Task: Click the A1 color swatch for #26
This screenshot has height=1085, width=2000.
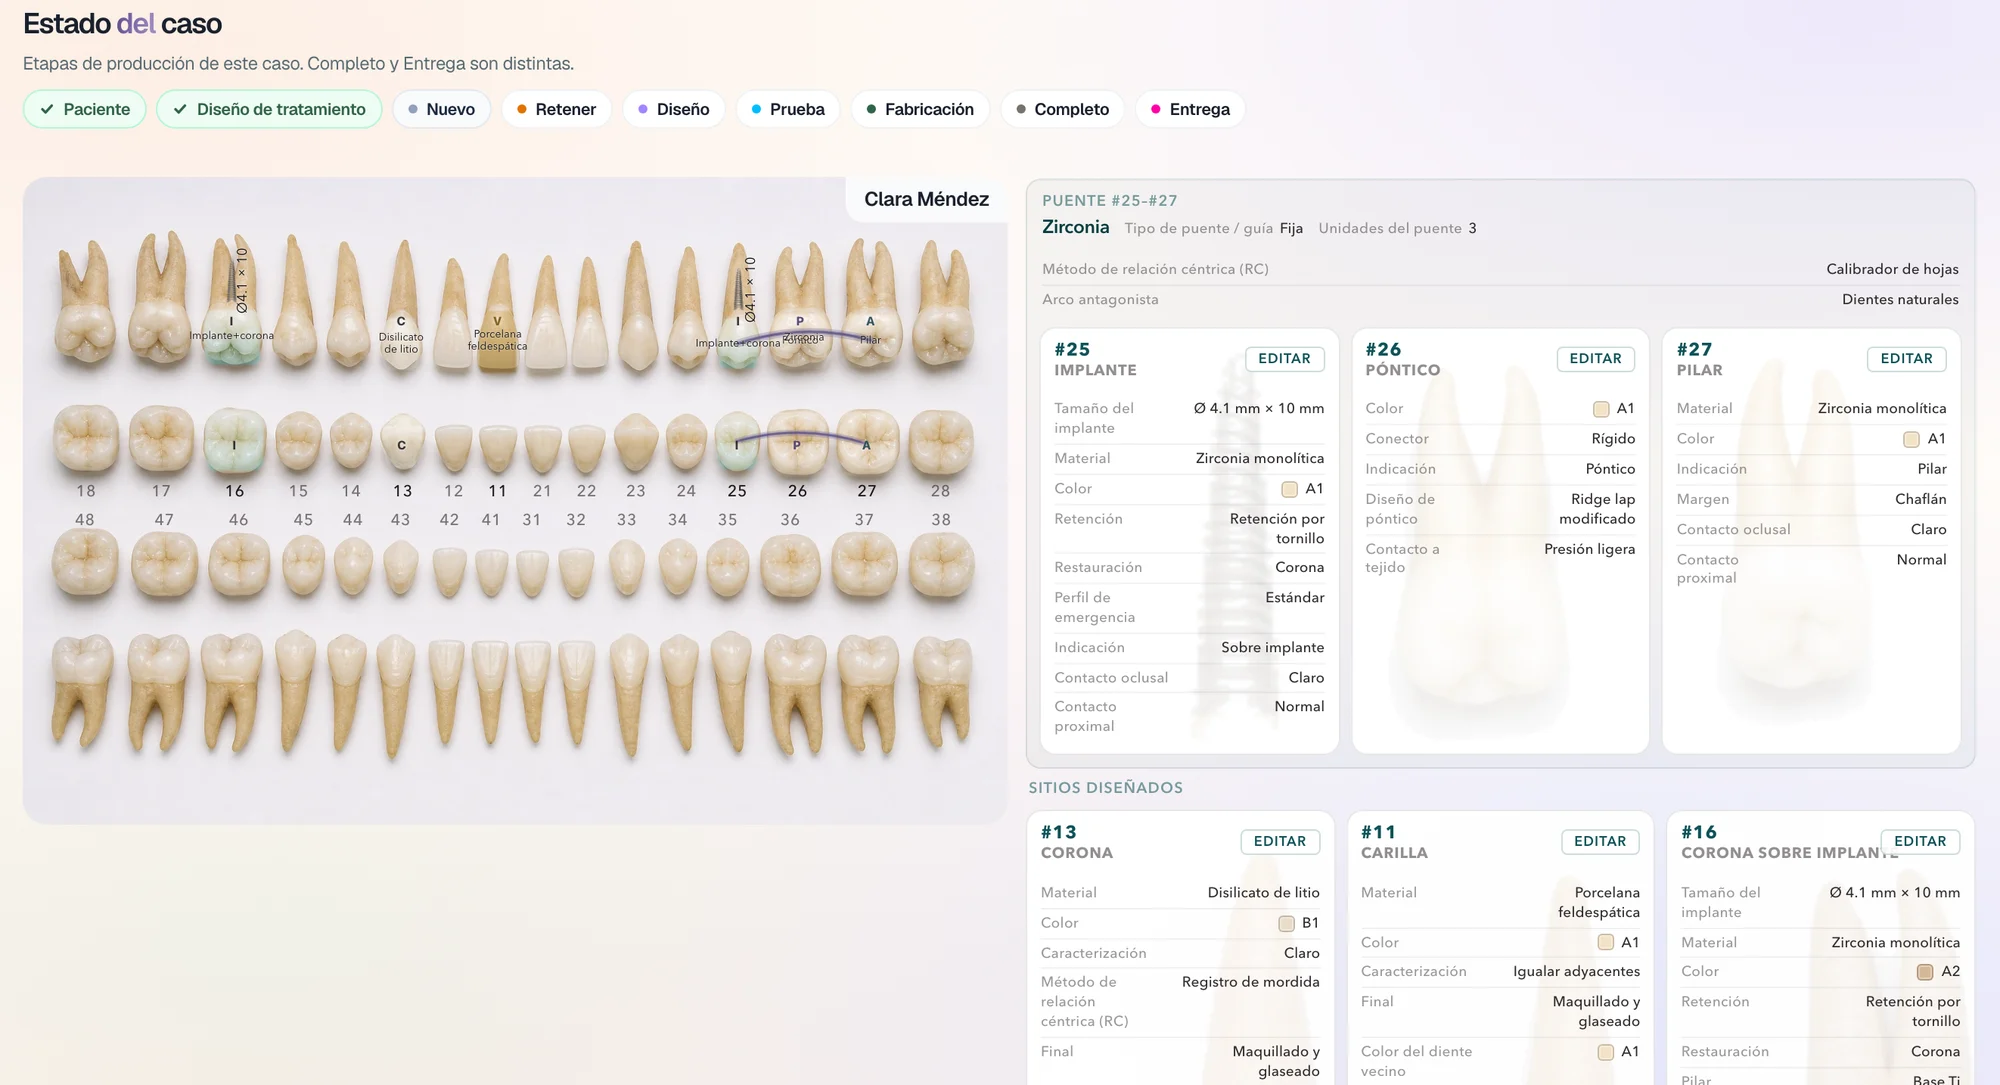Action: coord(1601,409)
